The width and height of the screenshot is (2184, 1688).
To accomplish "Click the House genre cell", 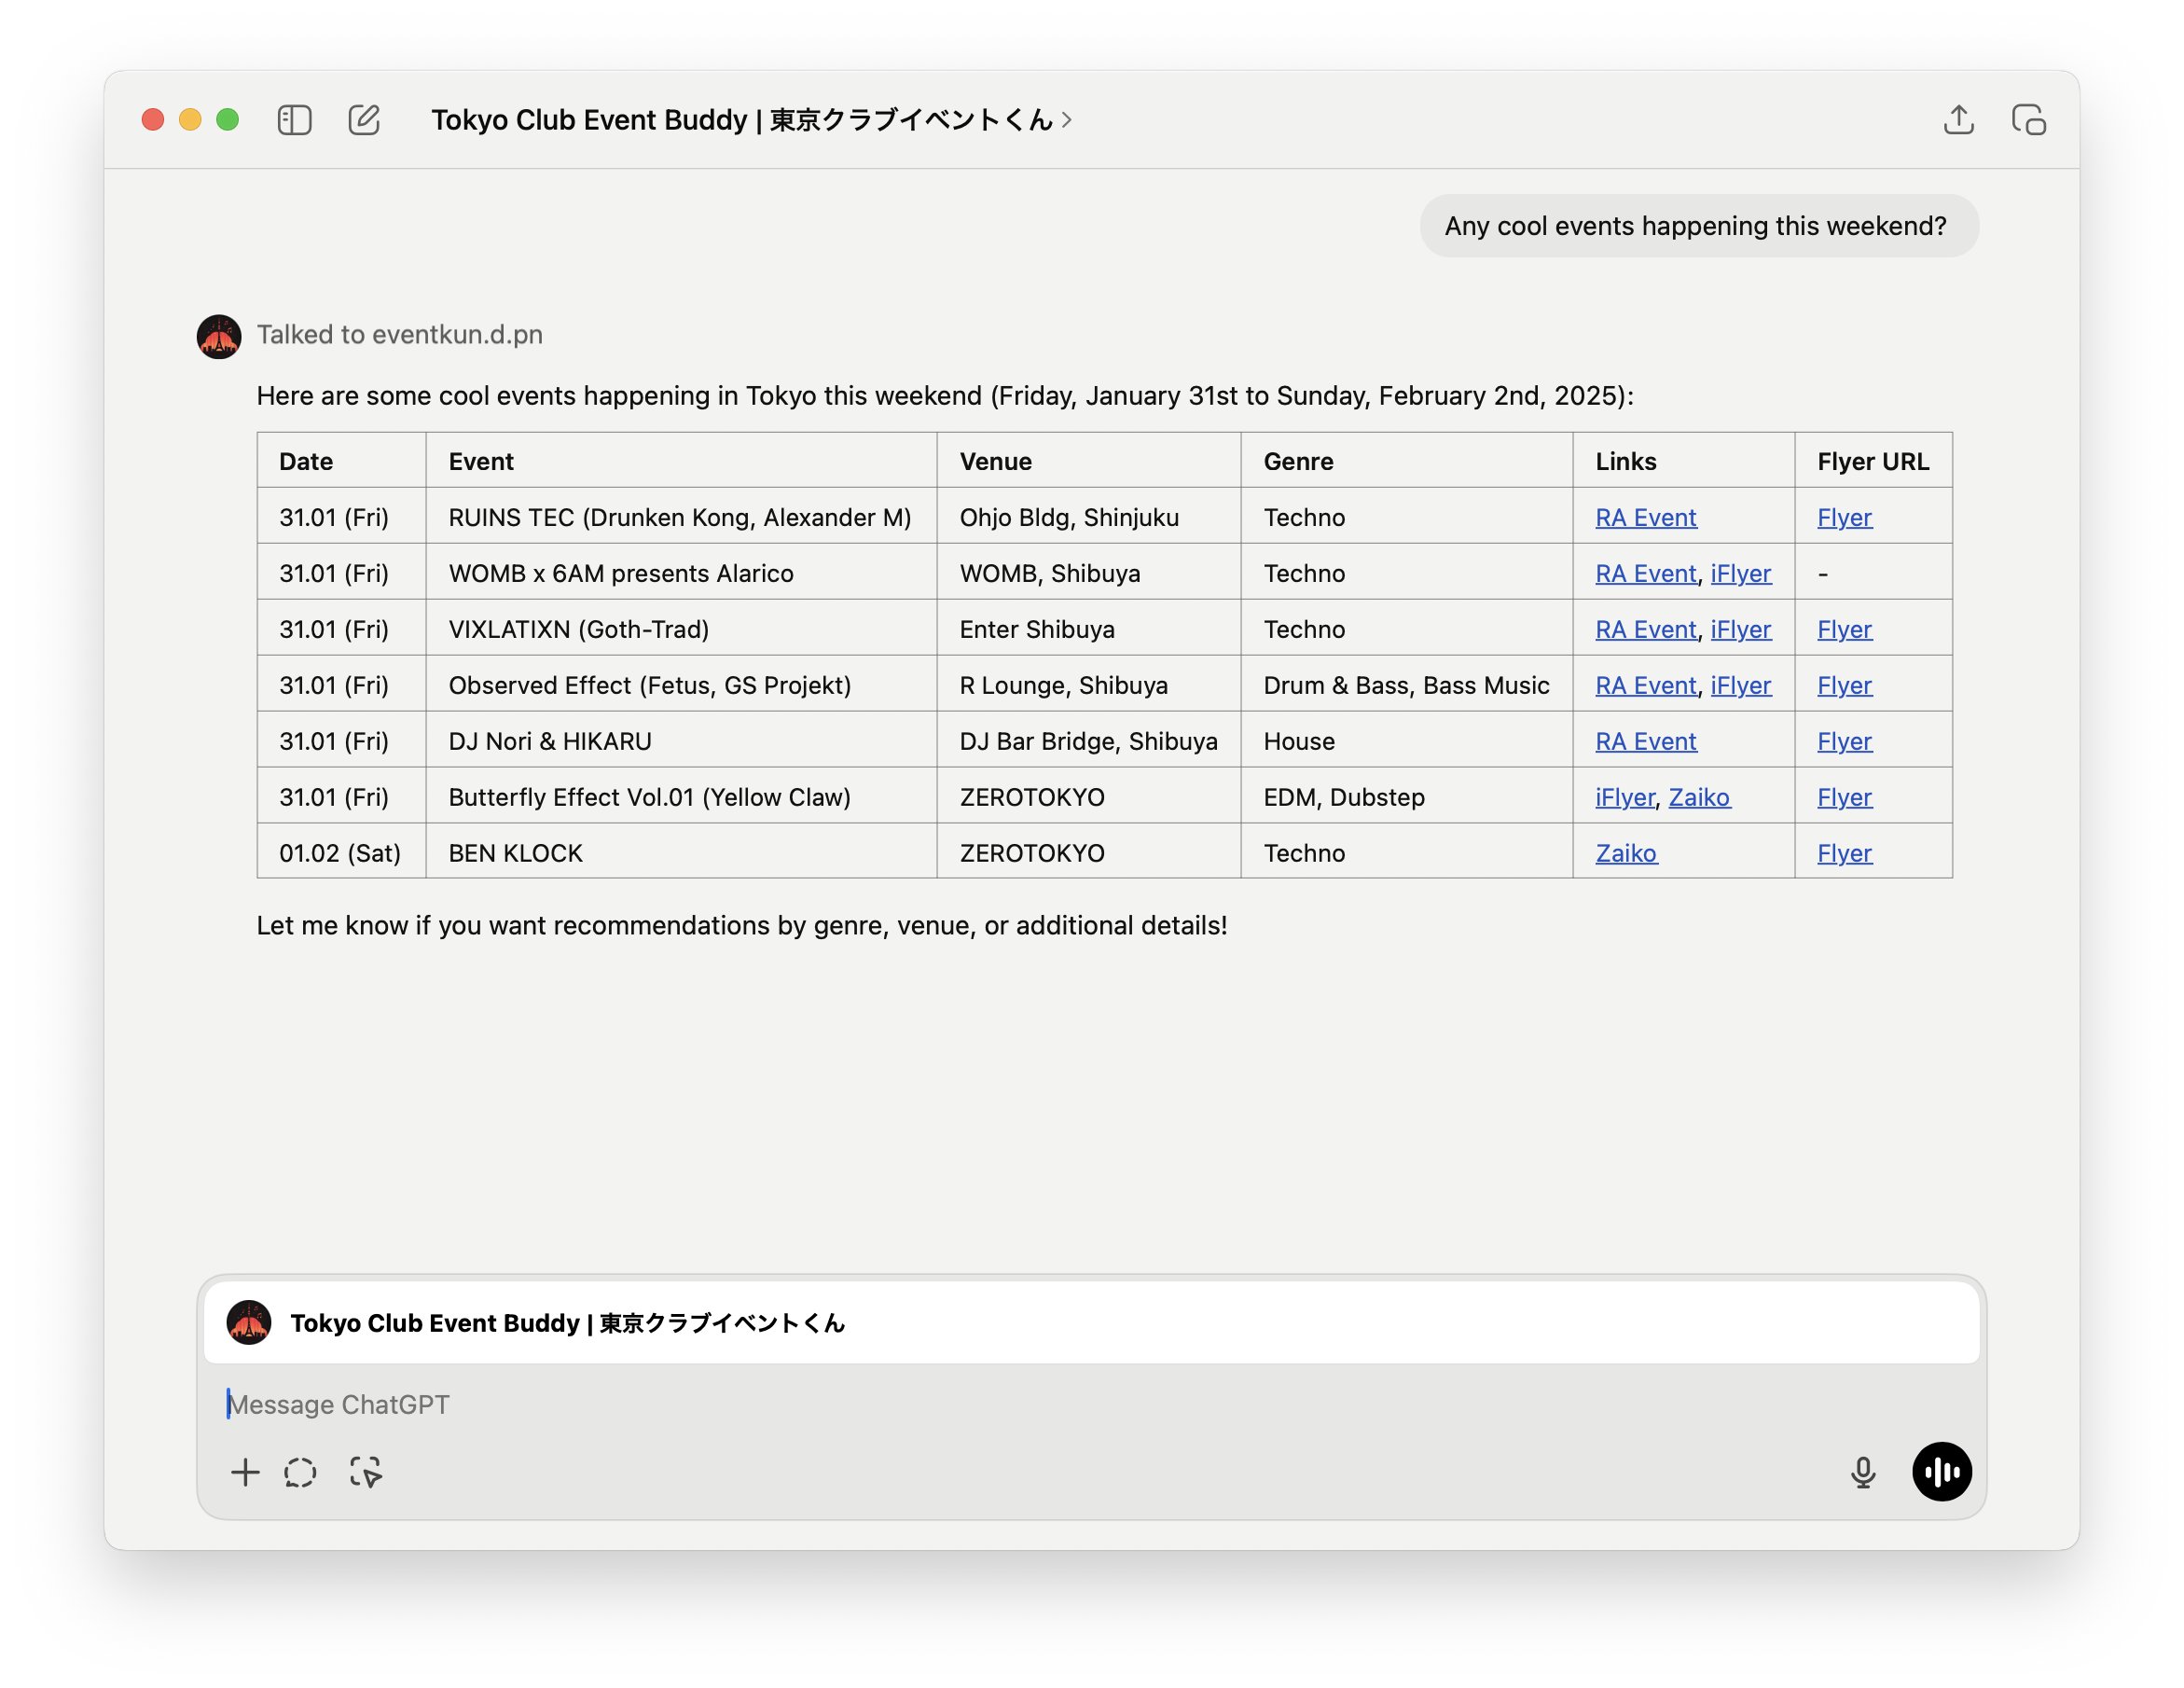I will coord(1407,741).
